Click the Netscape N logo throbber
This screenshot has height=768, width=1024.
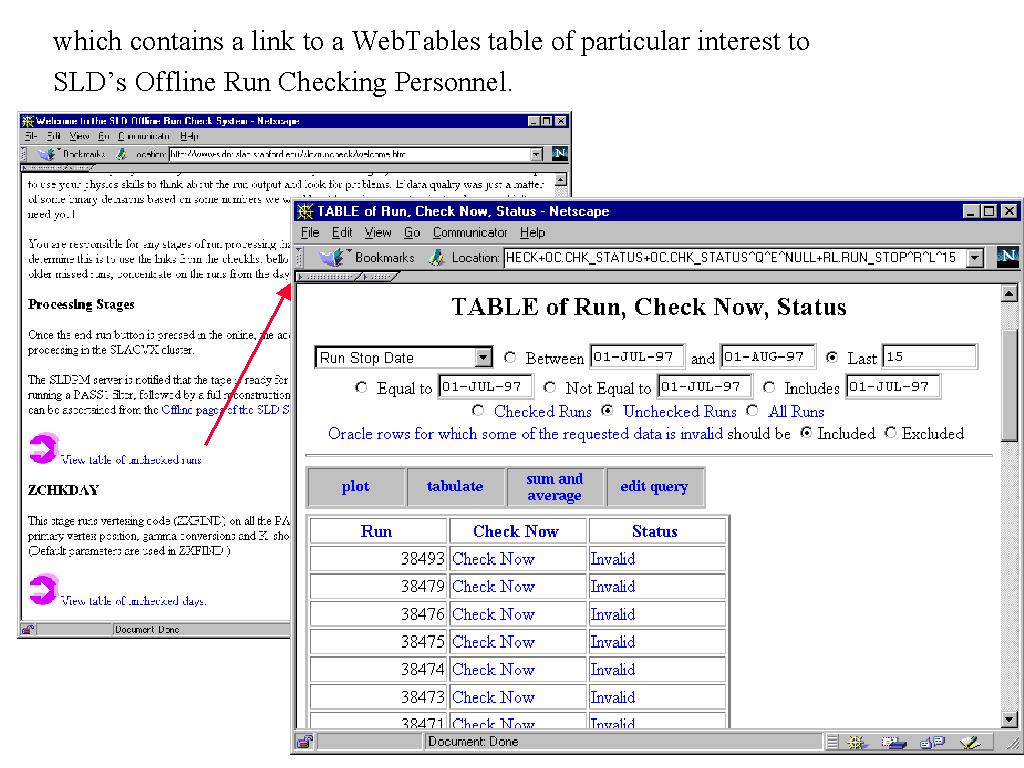[1006, 257]
